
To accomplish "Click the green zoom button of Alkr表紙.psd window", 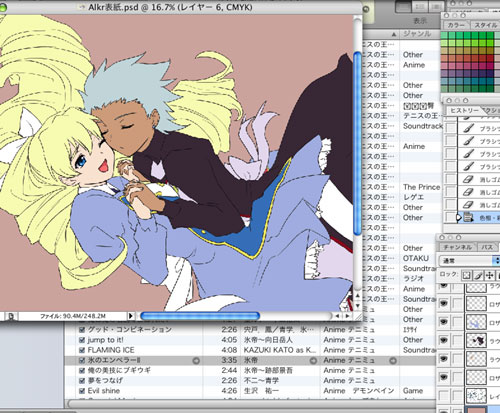I will [2, 7].
